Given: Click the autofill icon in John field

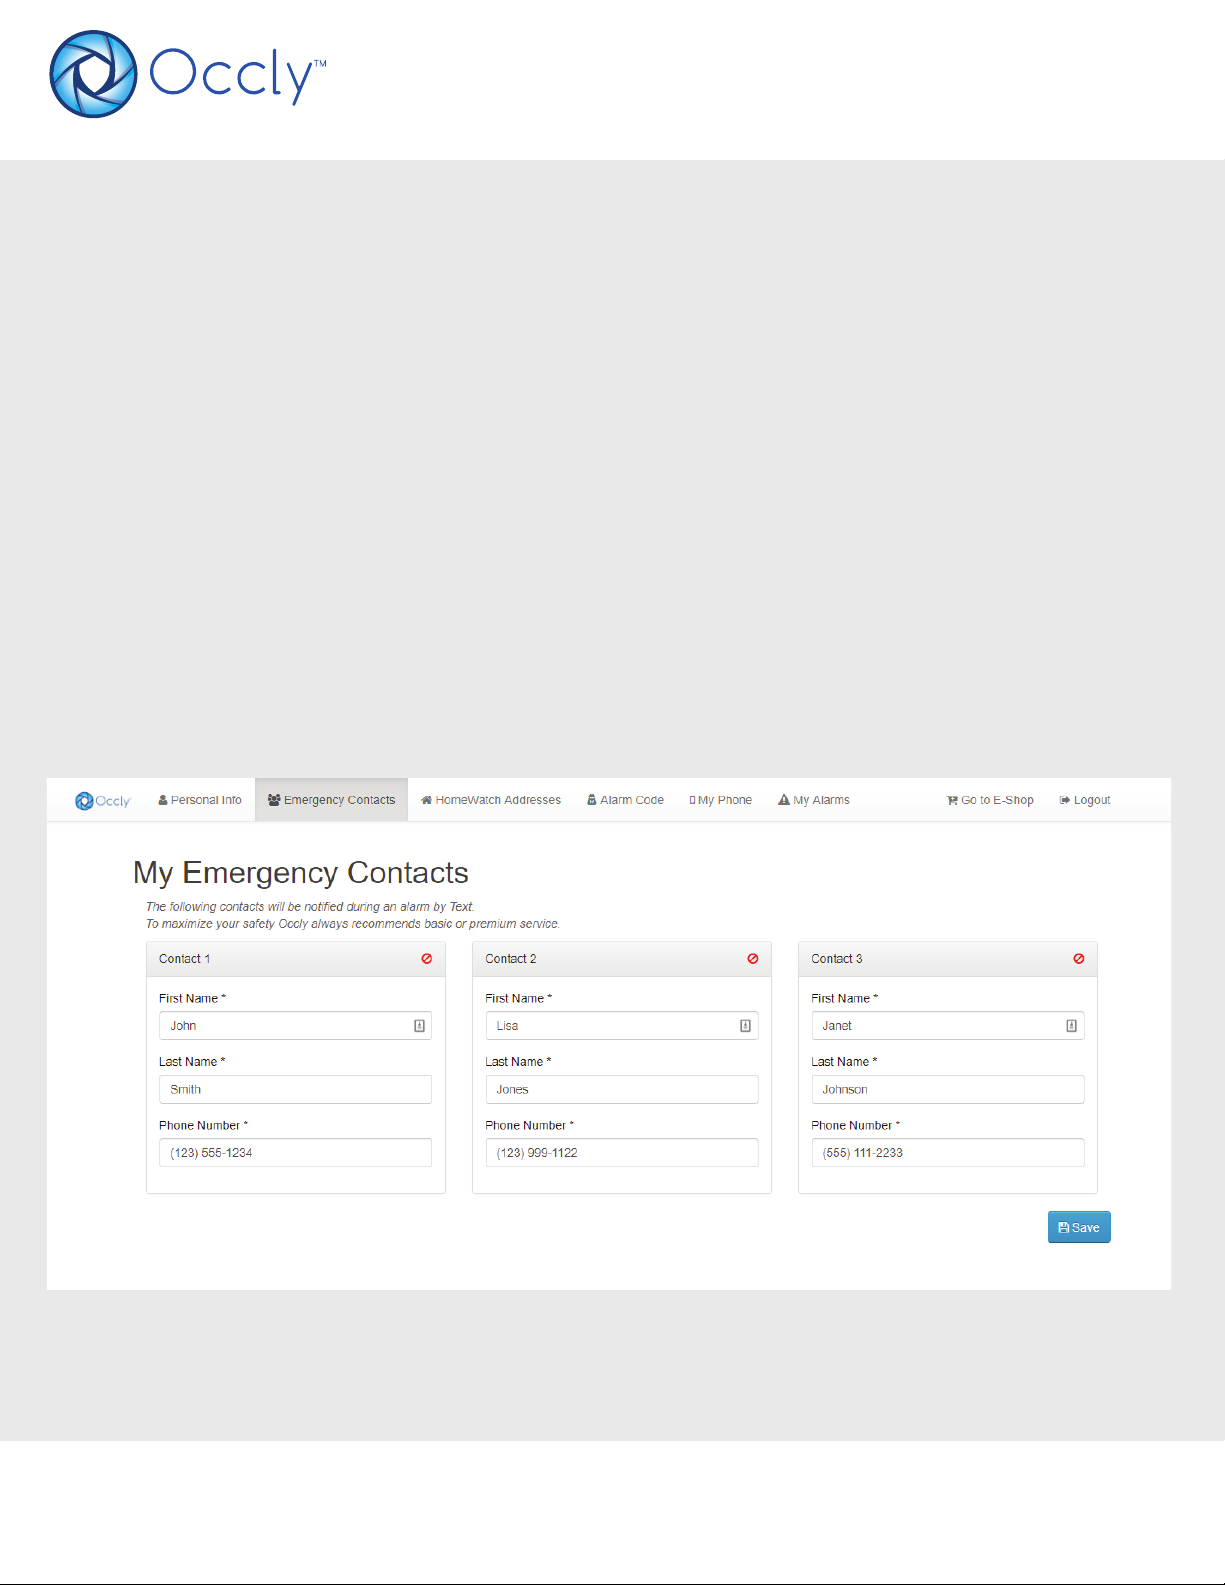Looking at the screenshot, I should (420, 1025).
